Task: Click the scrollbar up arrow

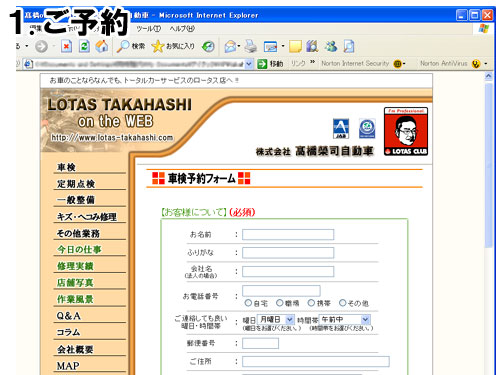Action: click(489, 76)
